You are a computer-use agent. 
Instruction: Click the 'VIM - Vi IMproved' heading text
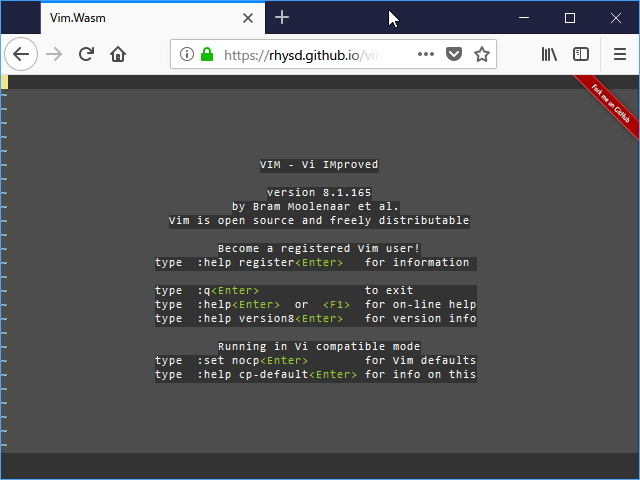319,165
